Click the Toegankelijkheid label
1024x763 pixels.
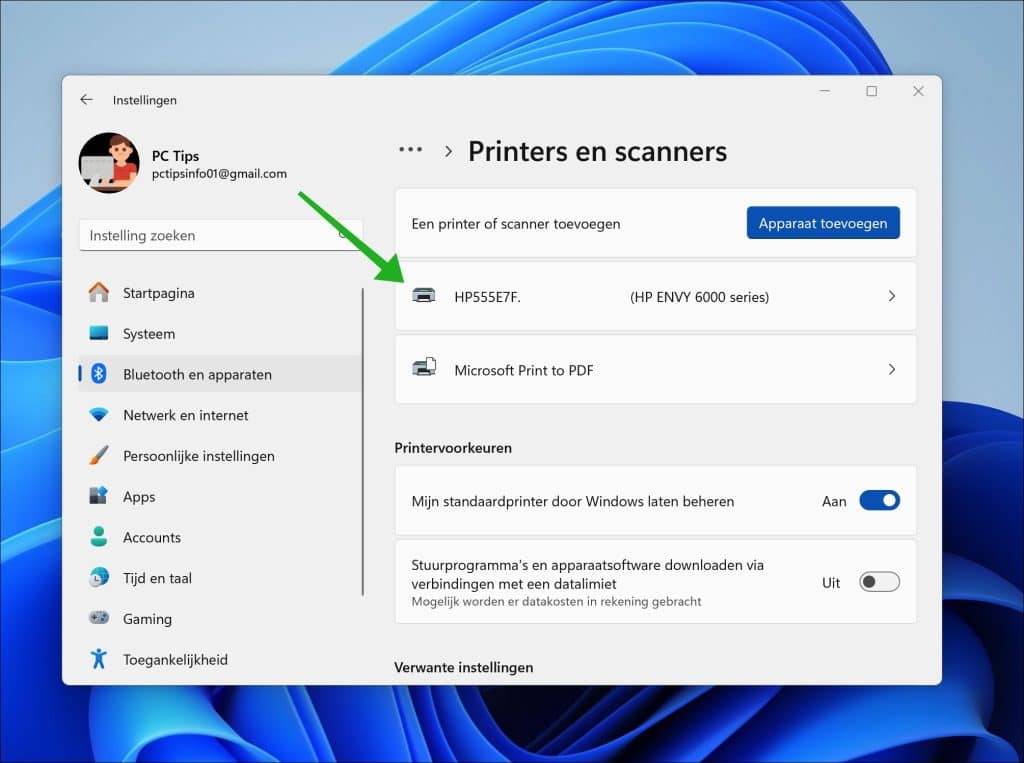pos(175,660)
